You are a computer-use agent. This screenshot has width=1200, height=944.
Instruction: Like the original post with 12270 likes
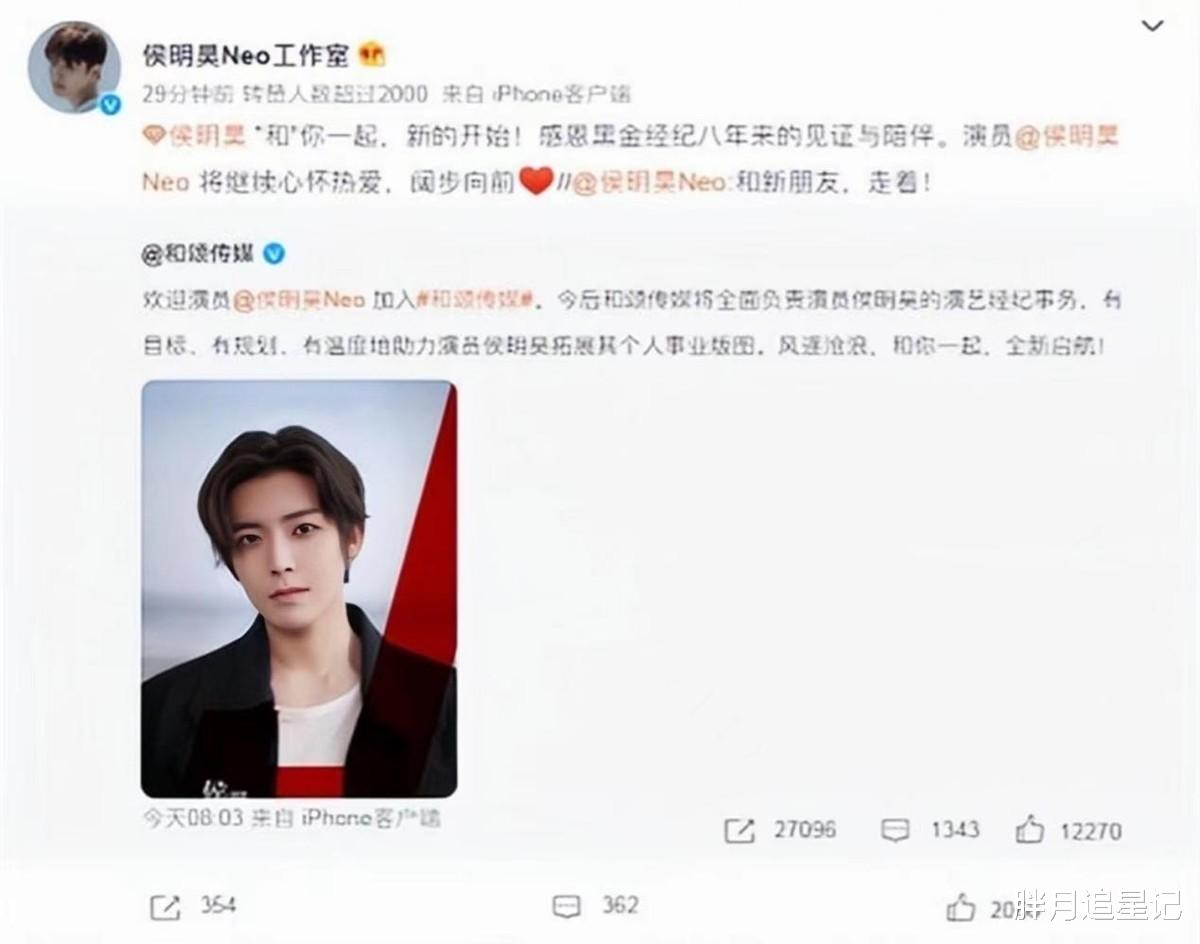[1068, 830]
